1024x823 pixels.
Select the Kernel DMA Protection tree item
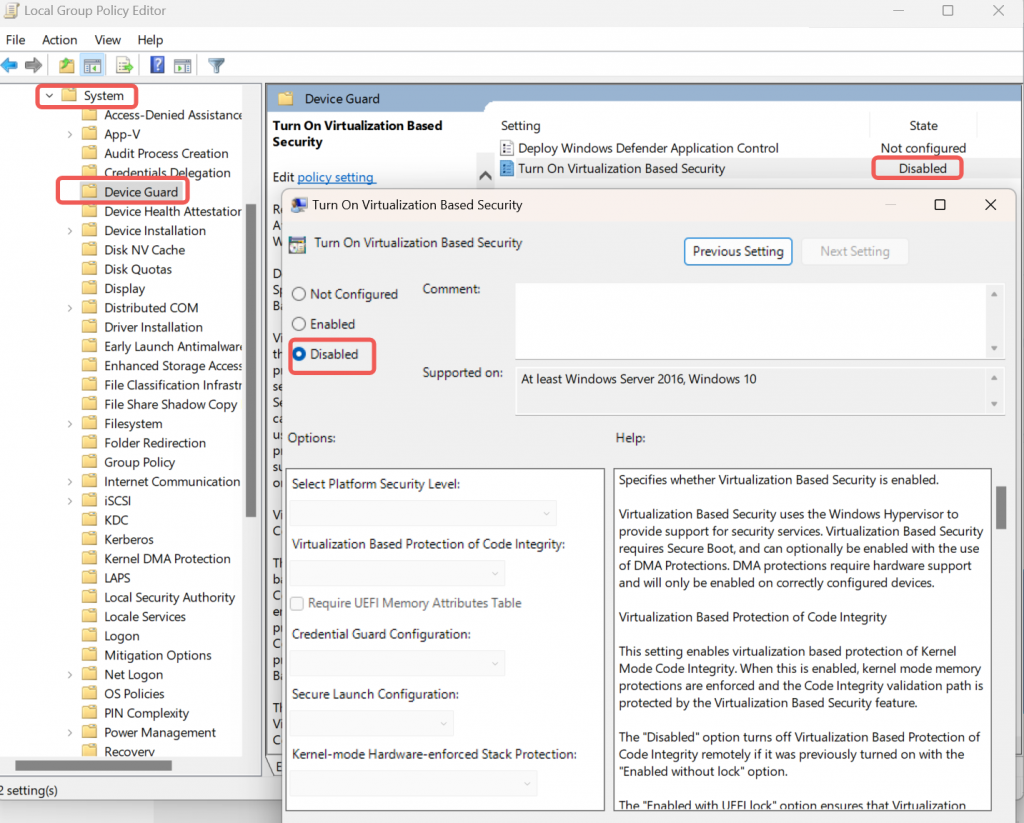point(167,558)
